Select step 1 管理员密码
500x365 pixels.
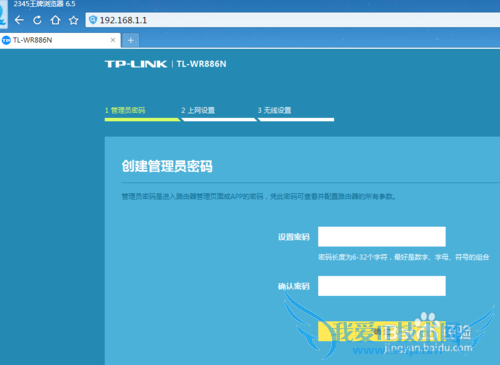125,110
